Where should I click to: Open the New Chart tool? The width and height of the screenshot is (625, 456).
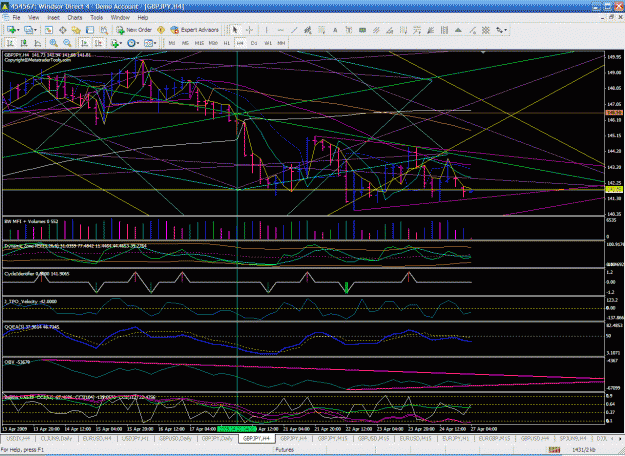coord(11,30)
